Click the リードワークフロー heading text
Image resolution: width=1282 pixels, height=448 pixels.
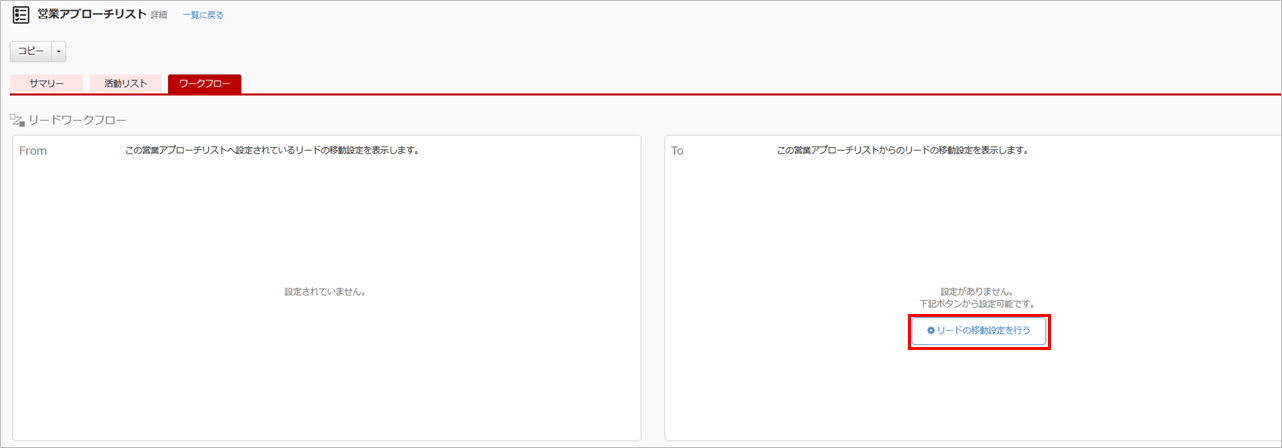click(77, 120)
